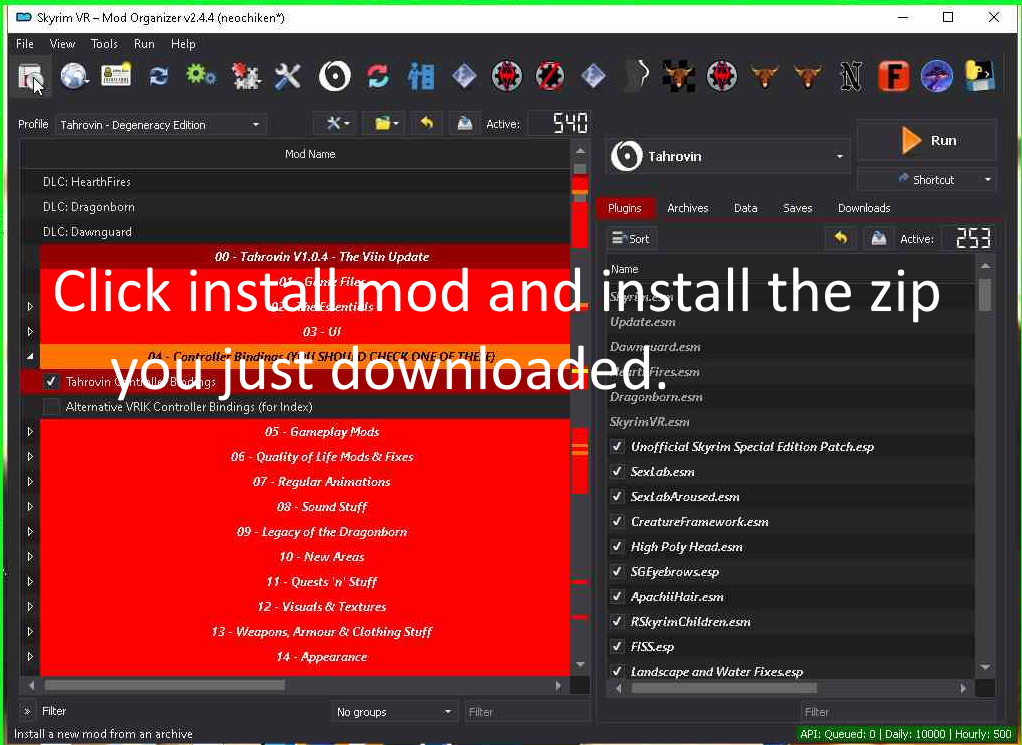Enable Alternative VRIK Controller Bindings checkbox
Viewport: 1022px width, 745px height.
51,407
